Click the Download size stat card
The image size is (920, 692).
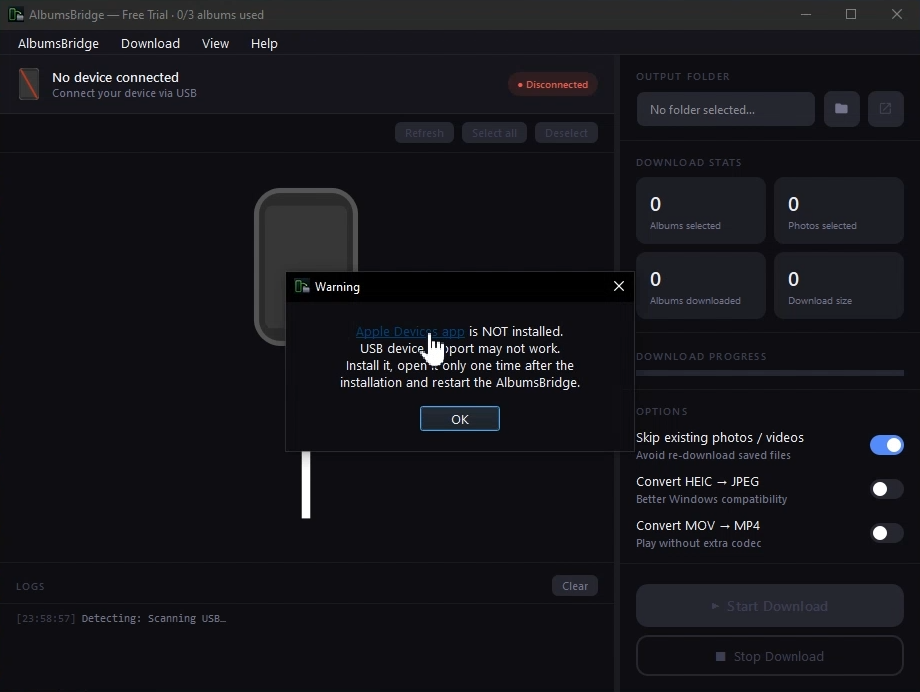(x=839, y=286)
